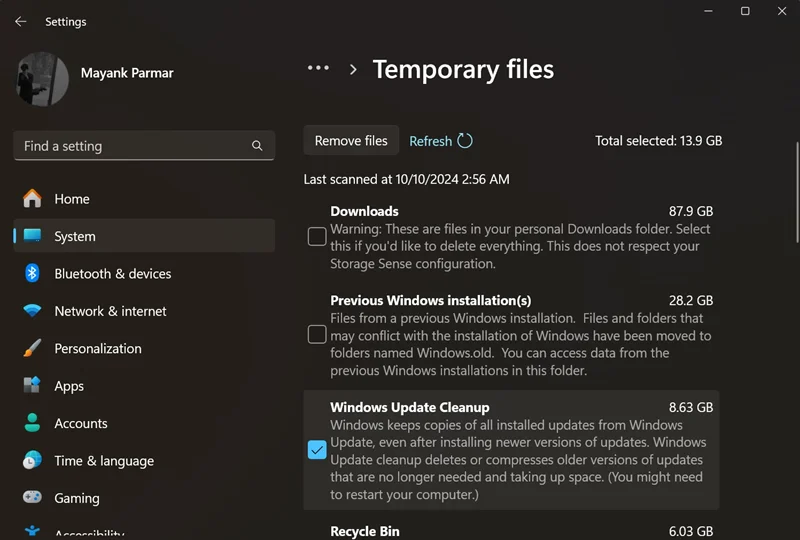Click the Gaming controller icon

[32, 497]
